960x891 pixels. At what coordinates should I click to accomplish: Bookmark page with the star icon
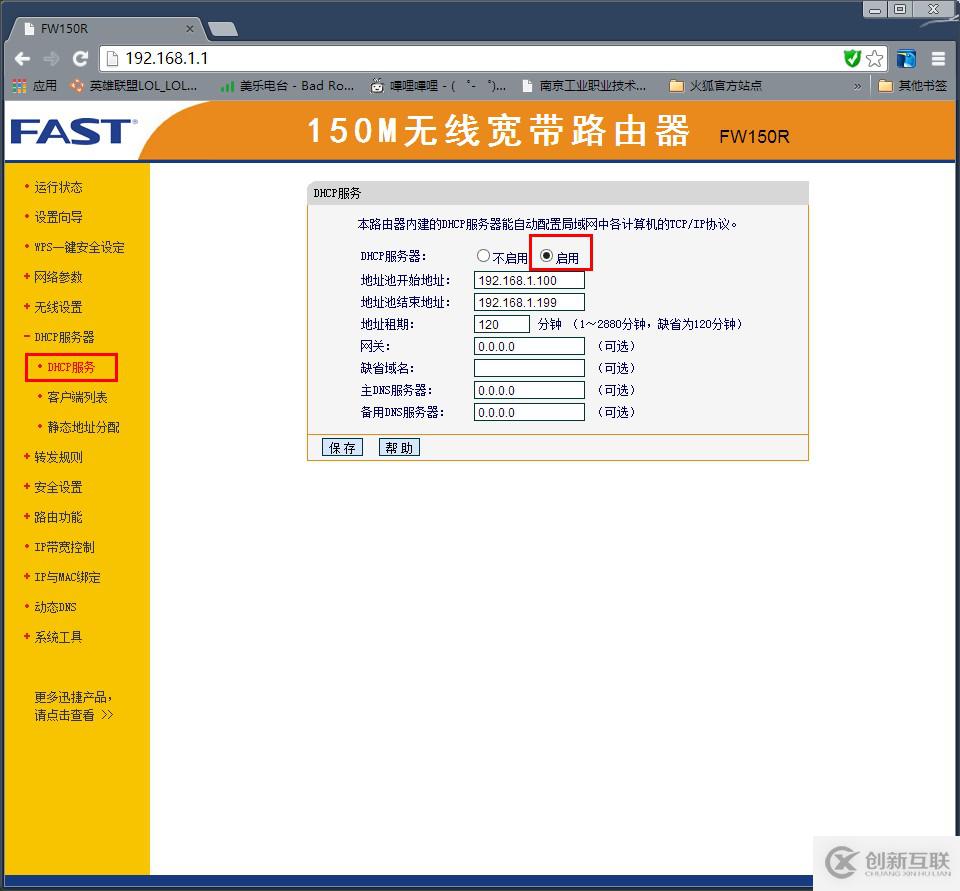[875, 59]
